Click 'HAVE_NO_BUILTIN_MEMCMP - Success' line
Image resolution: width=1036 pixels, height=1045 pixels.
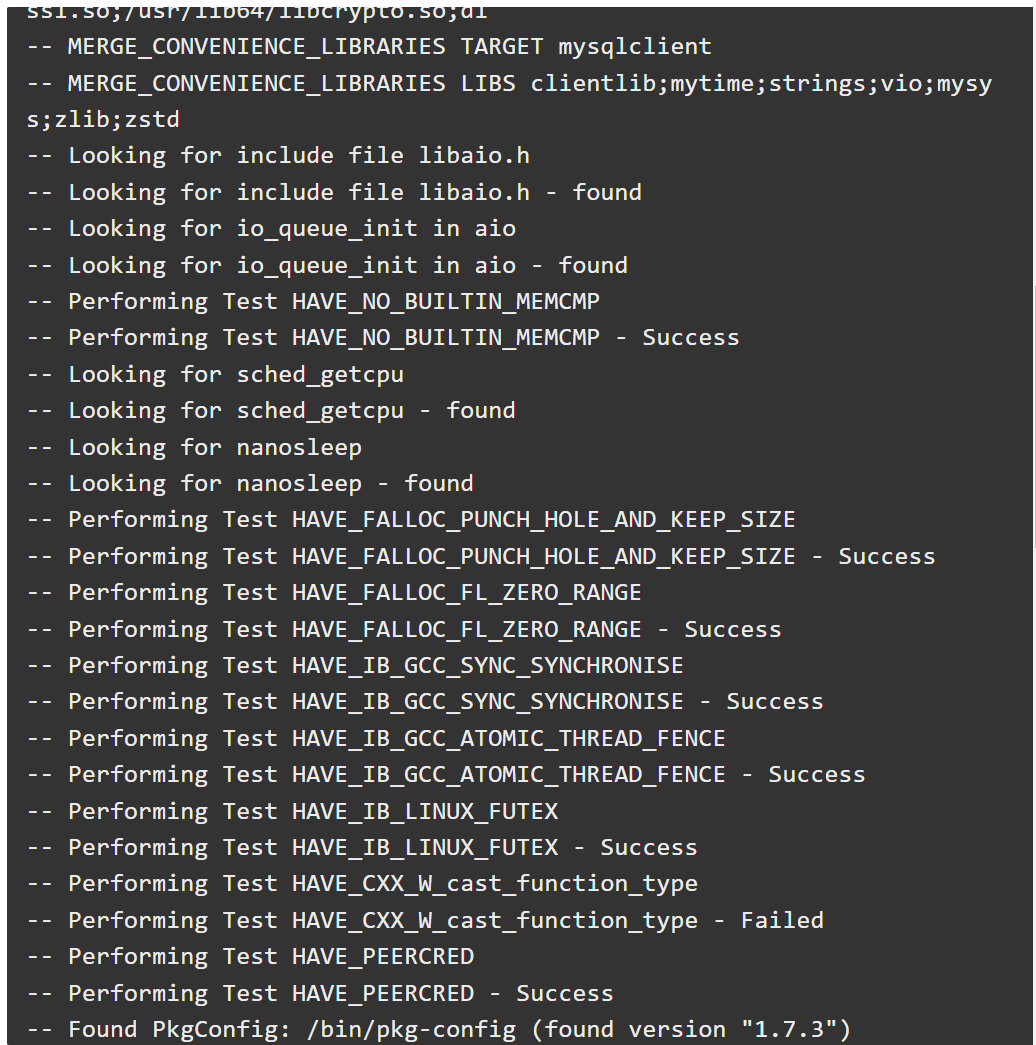click(383, 337)
